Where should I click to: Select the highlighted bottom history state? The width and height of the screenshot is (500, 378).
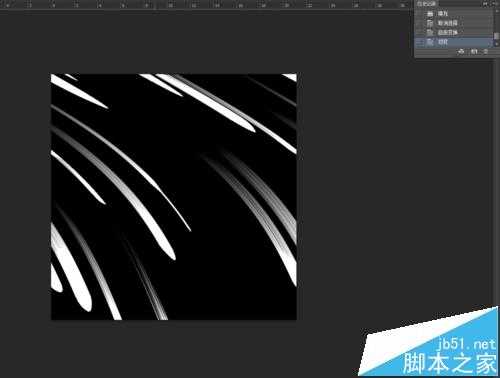(x=453, y=42)
